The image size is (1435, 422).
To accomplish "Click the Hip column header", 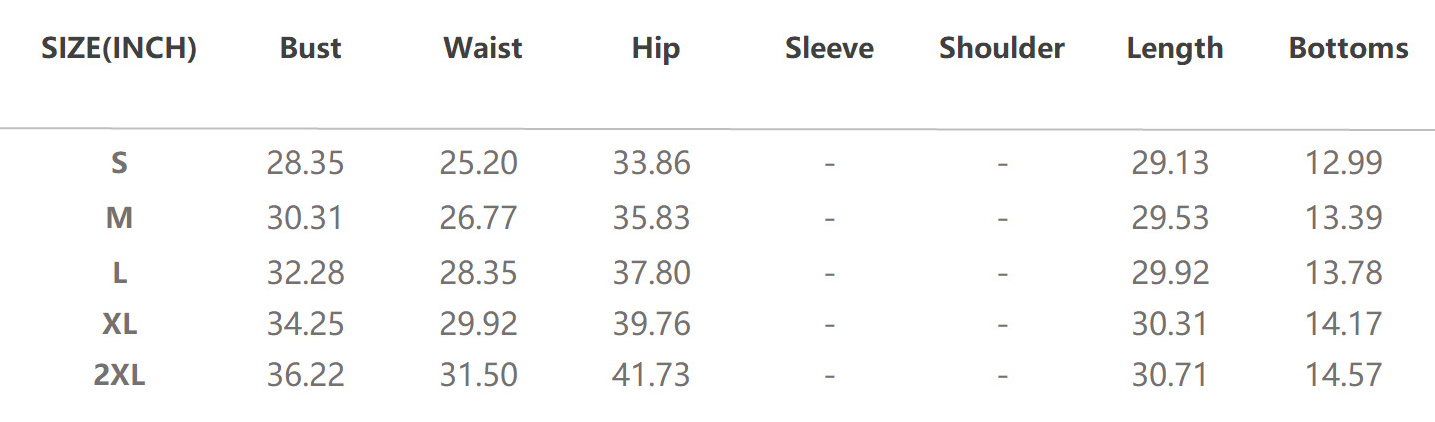I will [656, 48].
